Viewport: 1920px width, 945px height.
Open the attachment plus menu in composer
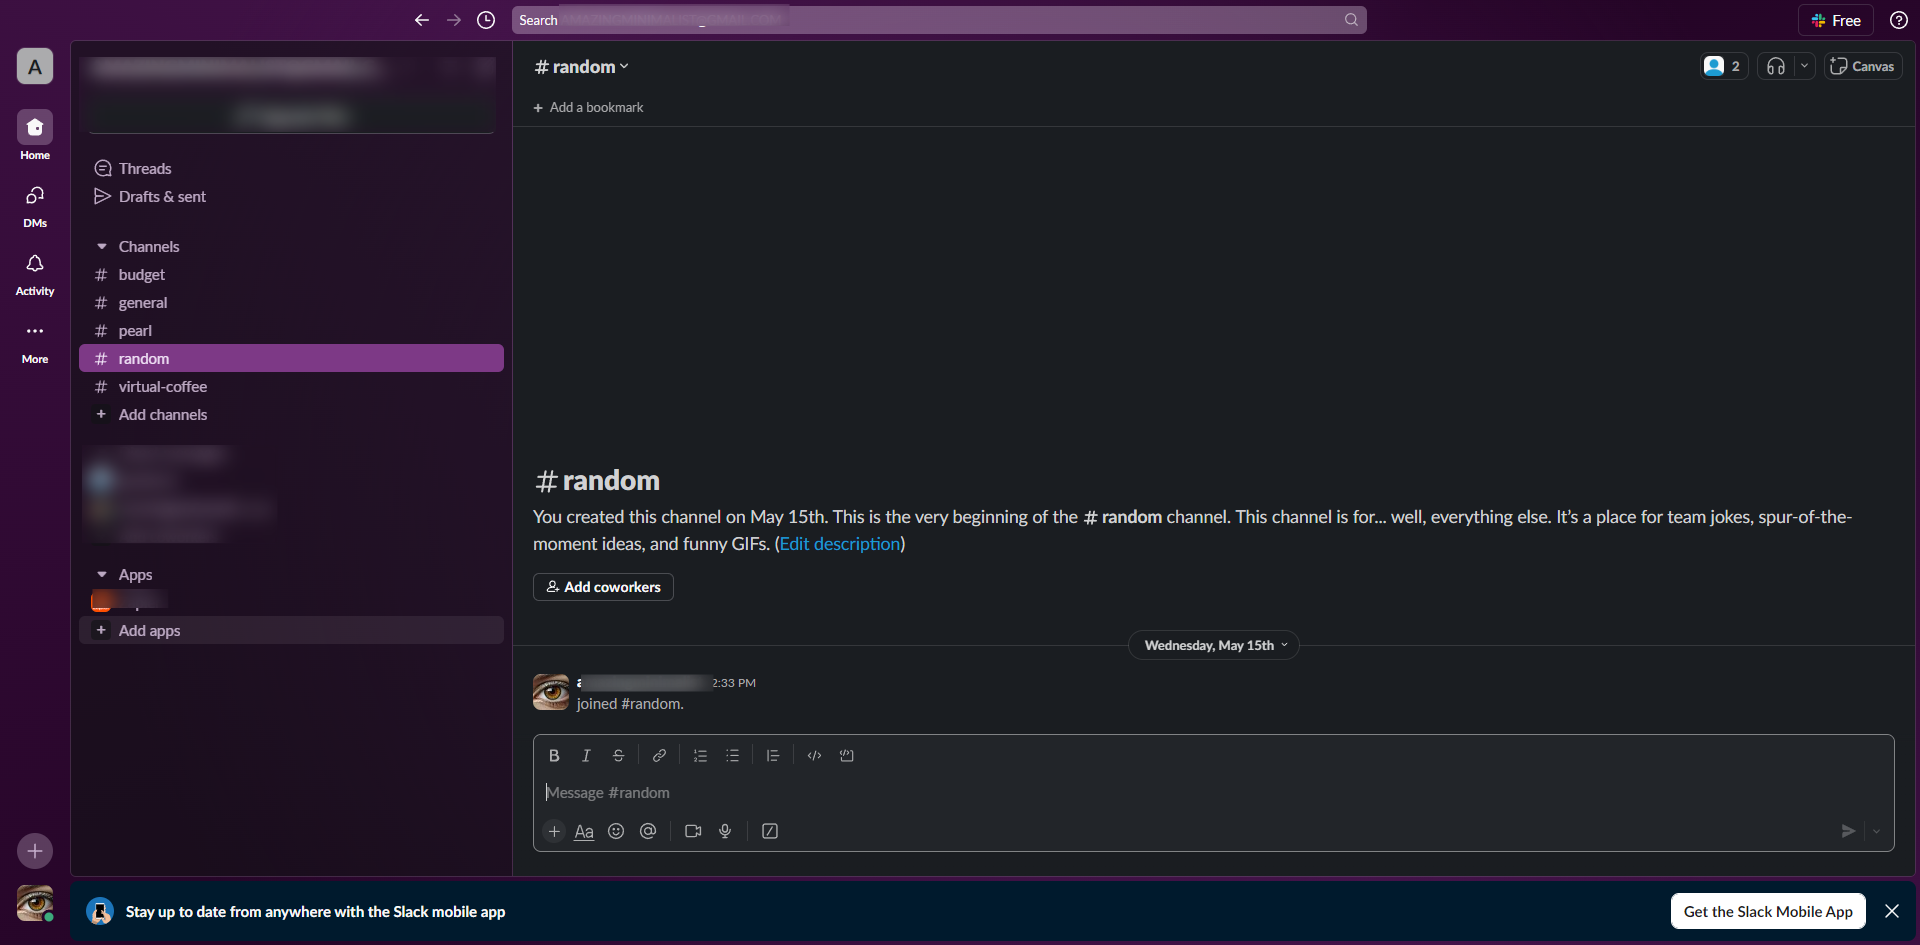click(x=554, y=831)
